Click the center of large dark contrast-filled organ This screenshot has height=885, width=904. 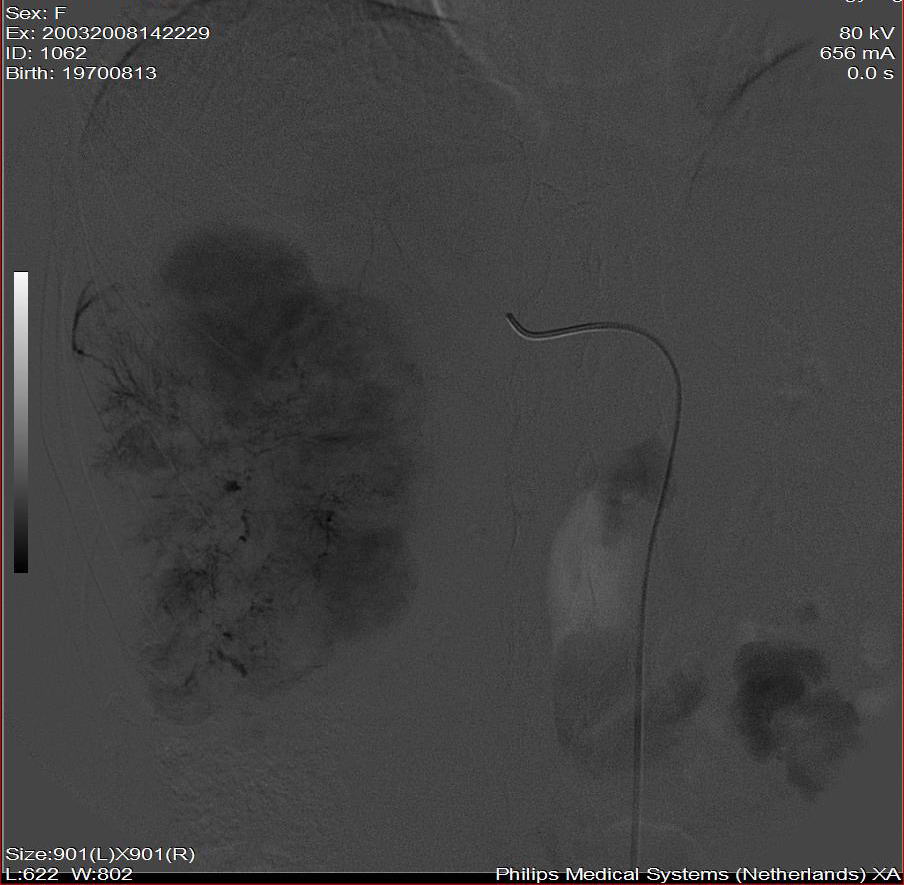pos(270,470)
